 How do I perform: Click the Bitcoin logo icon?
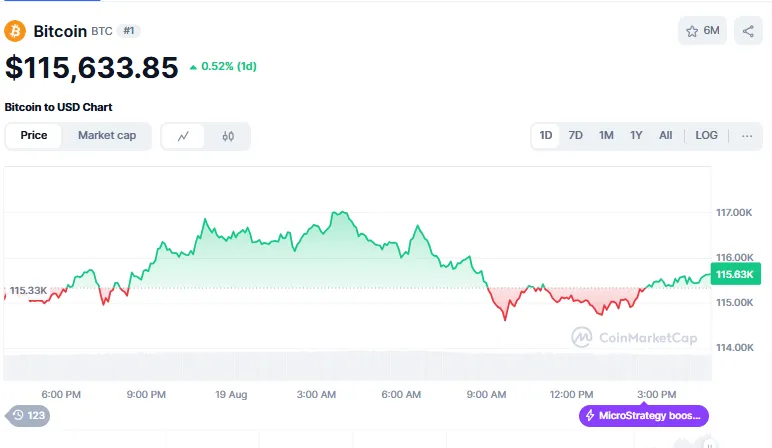pyautogui.click(x=16, y=31)
